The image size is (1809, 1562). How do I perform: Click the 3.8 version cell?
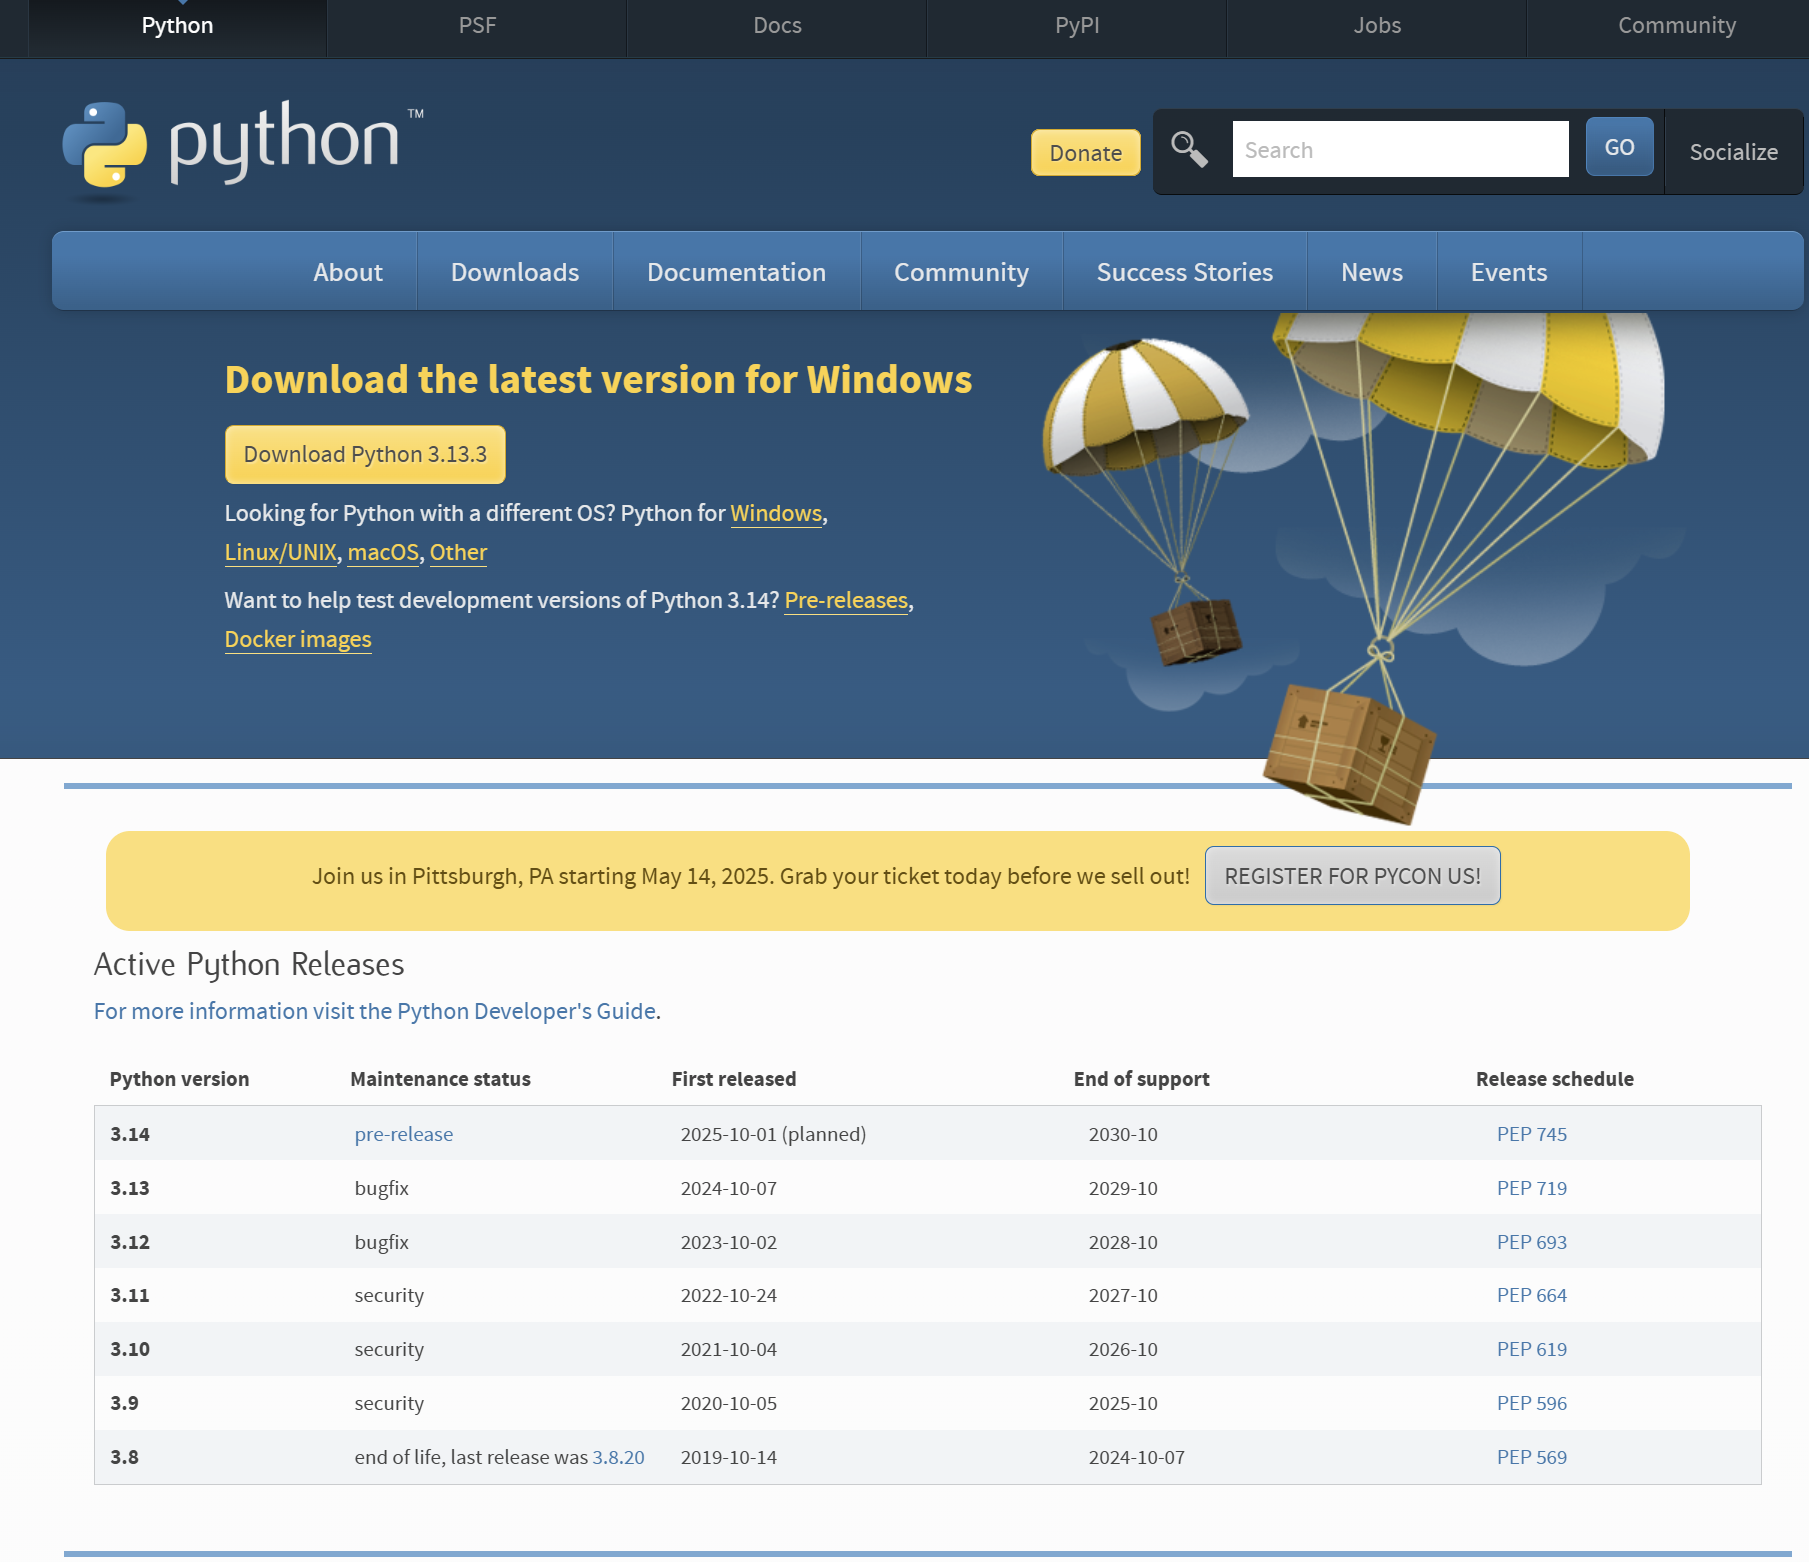coord(125,1457)
